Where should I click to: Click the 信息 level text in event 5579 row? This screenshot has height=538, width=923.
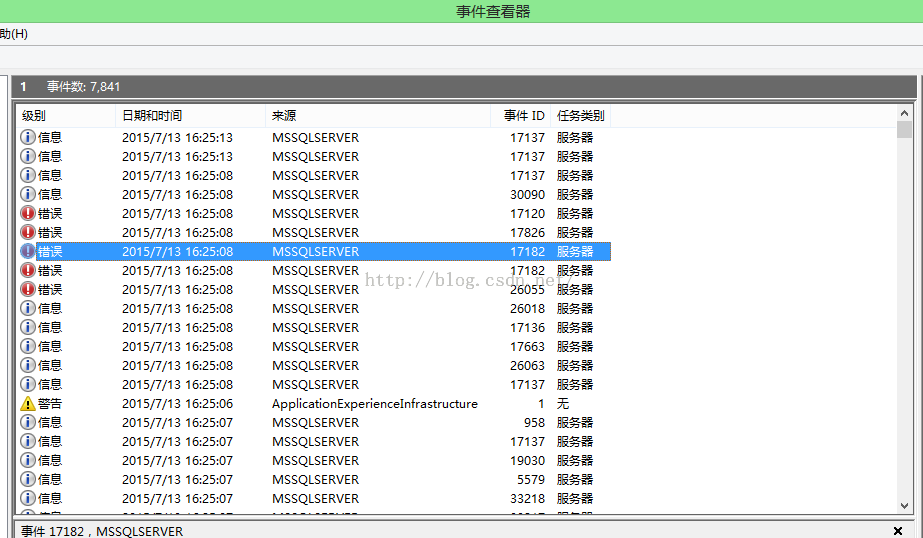point(50,479)
